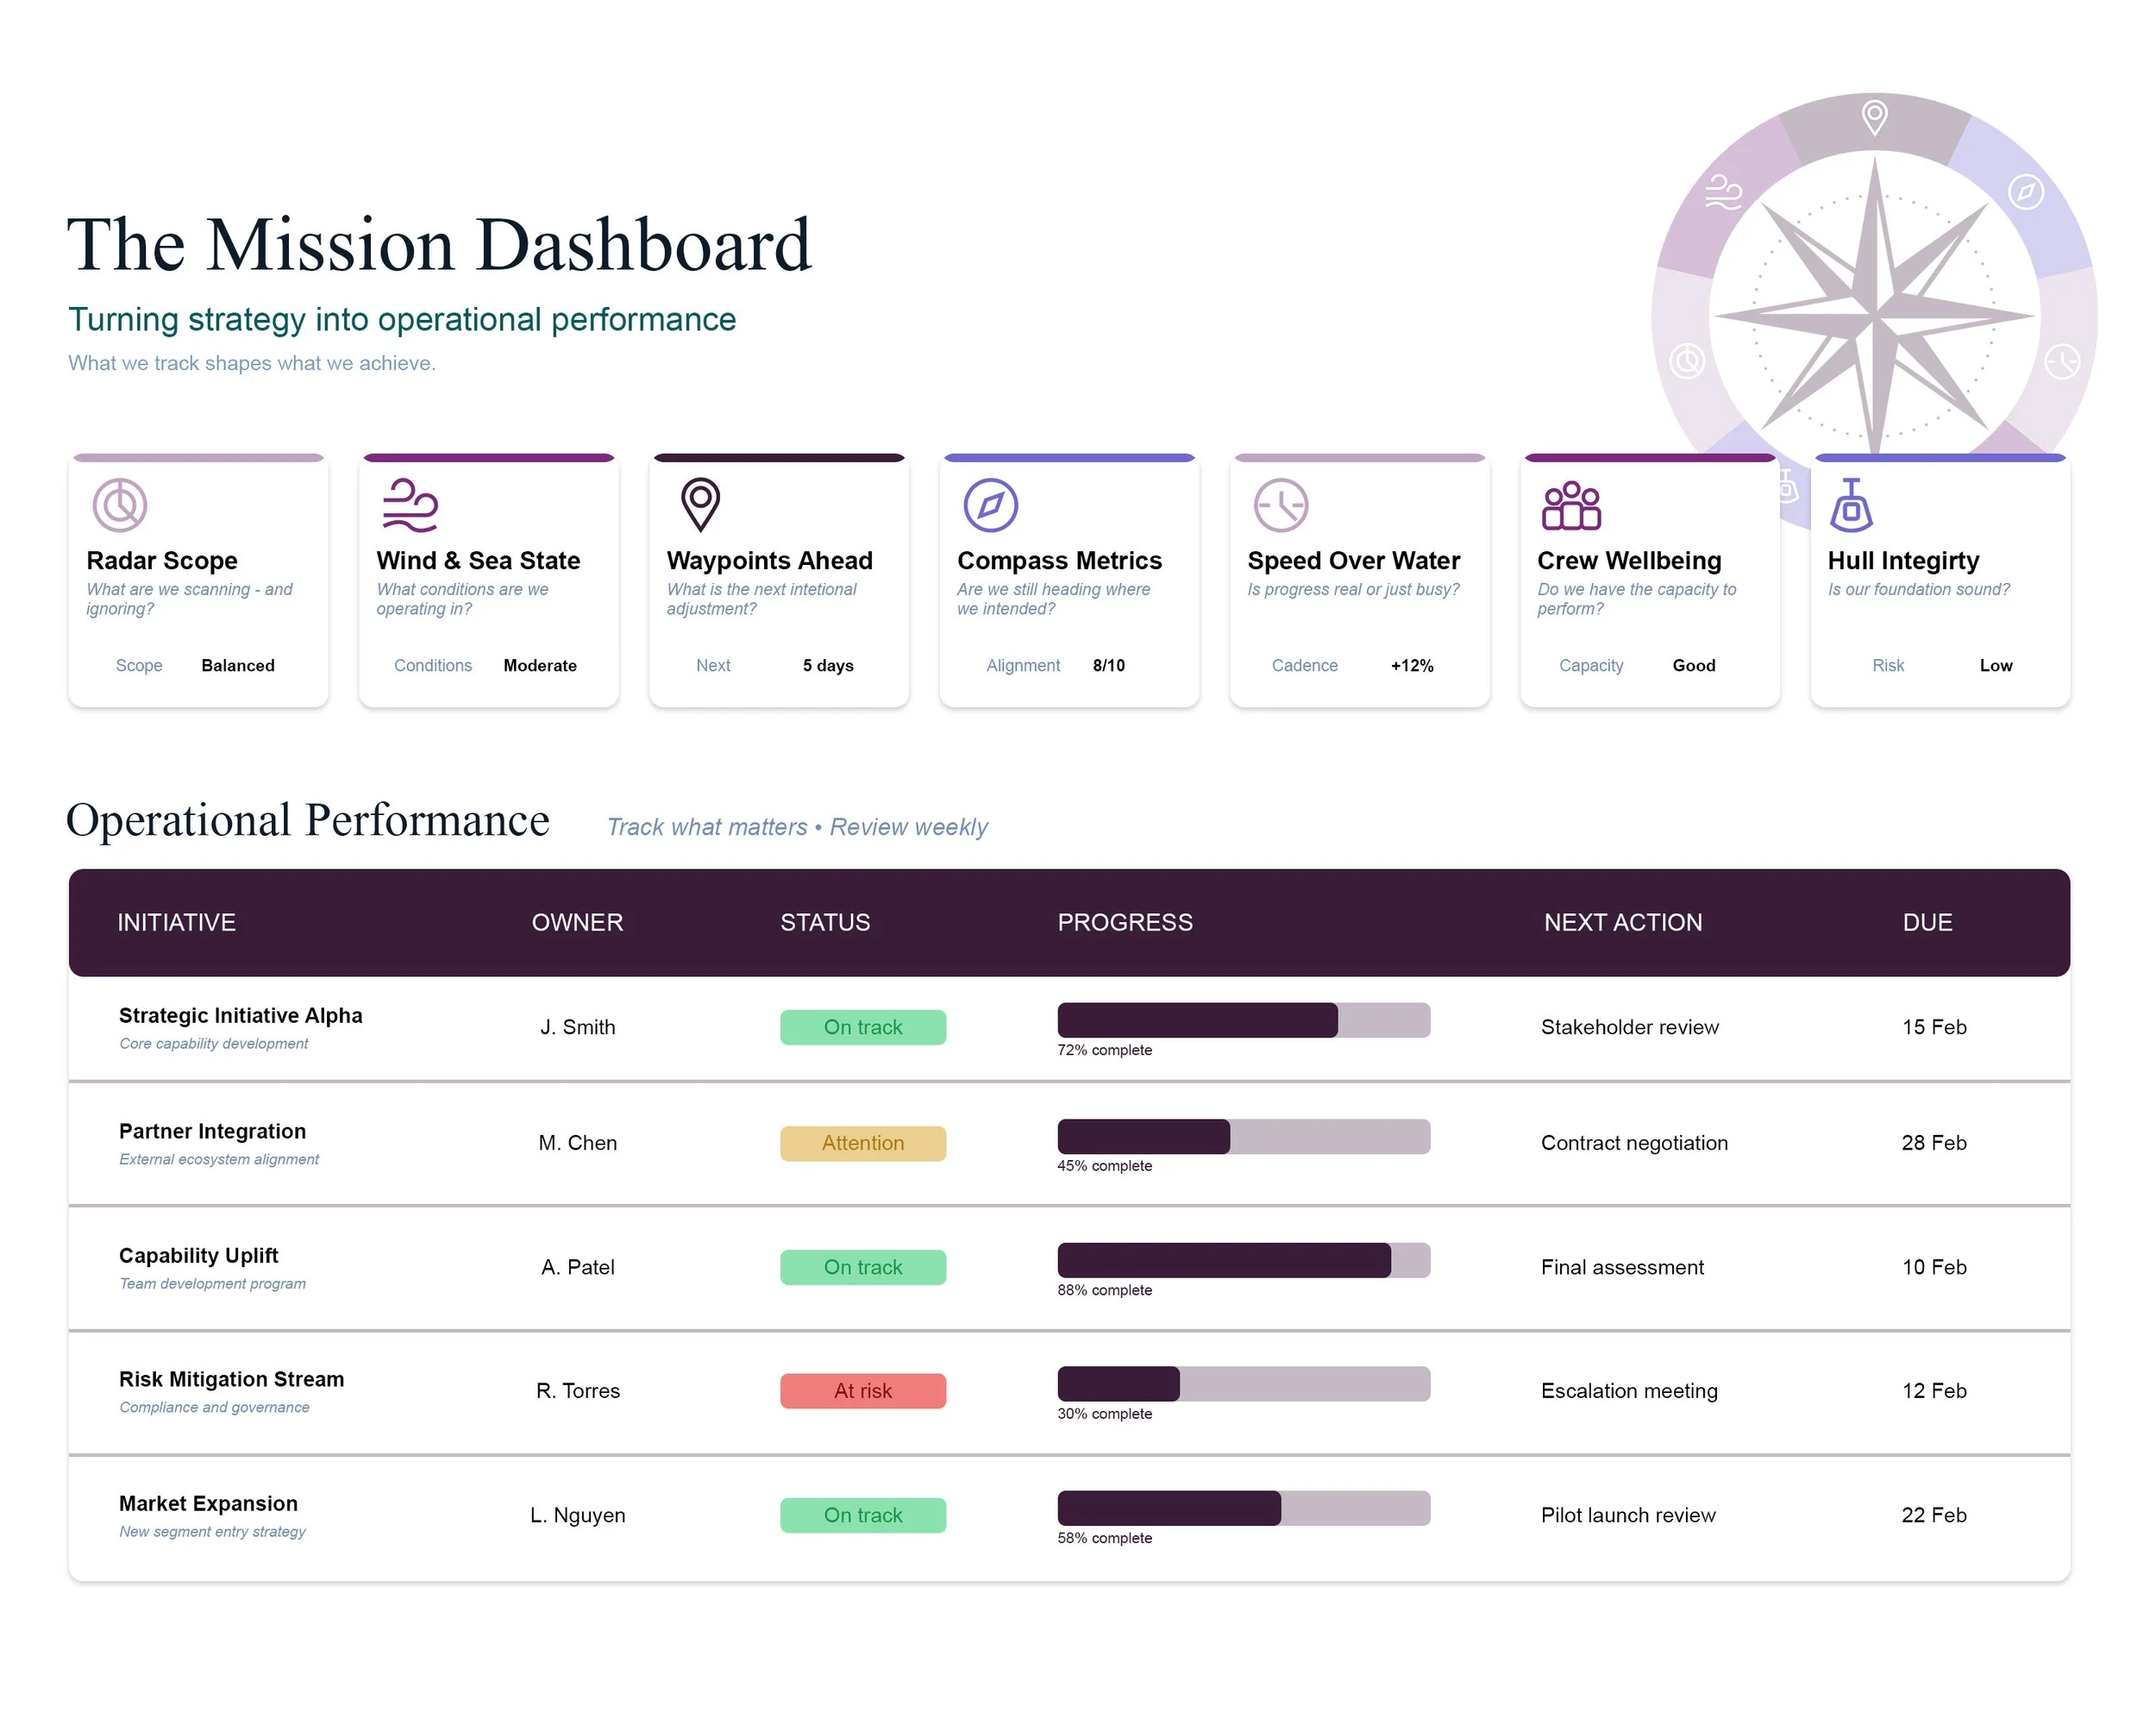Click the Radar Scope card icon

pos(120,505)
